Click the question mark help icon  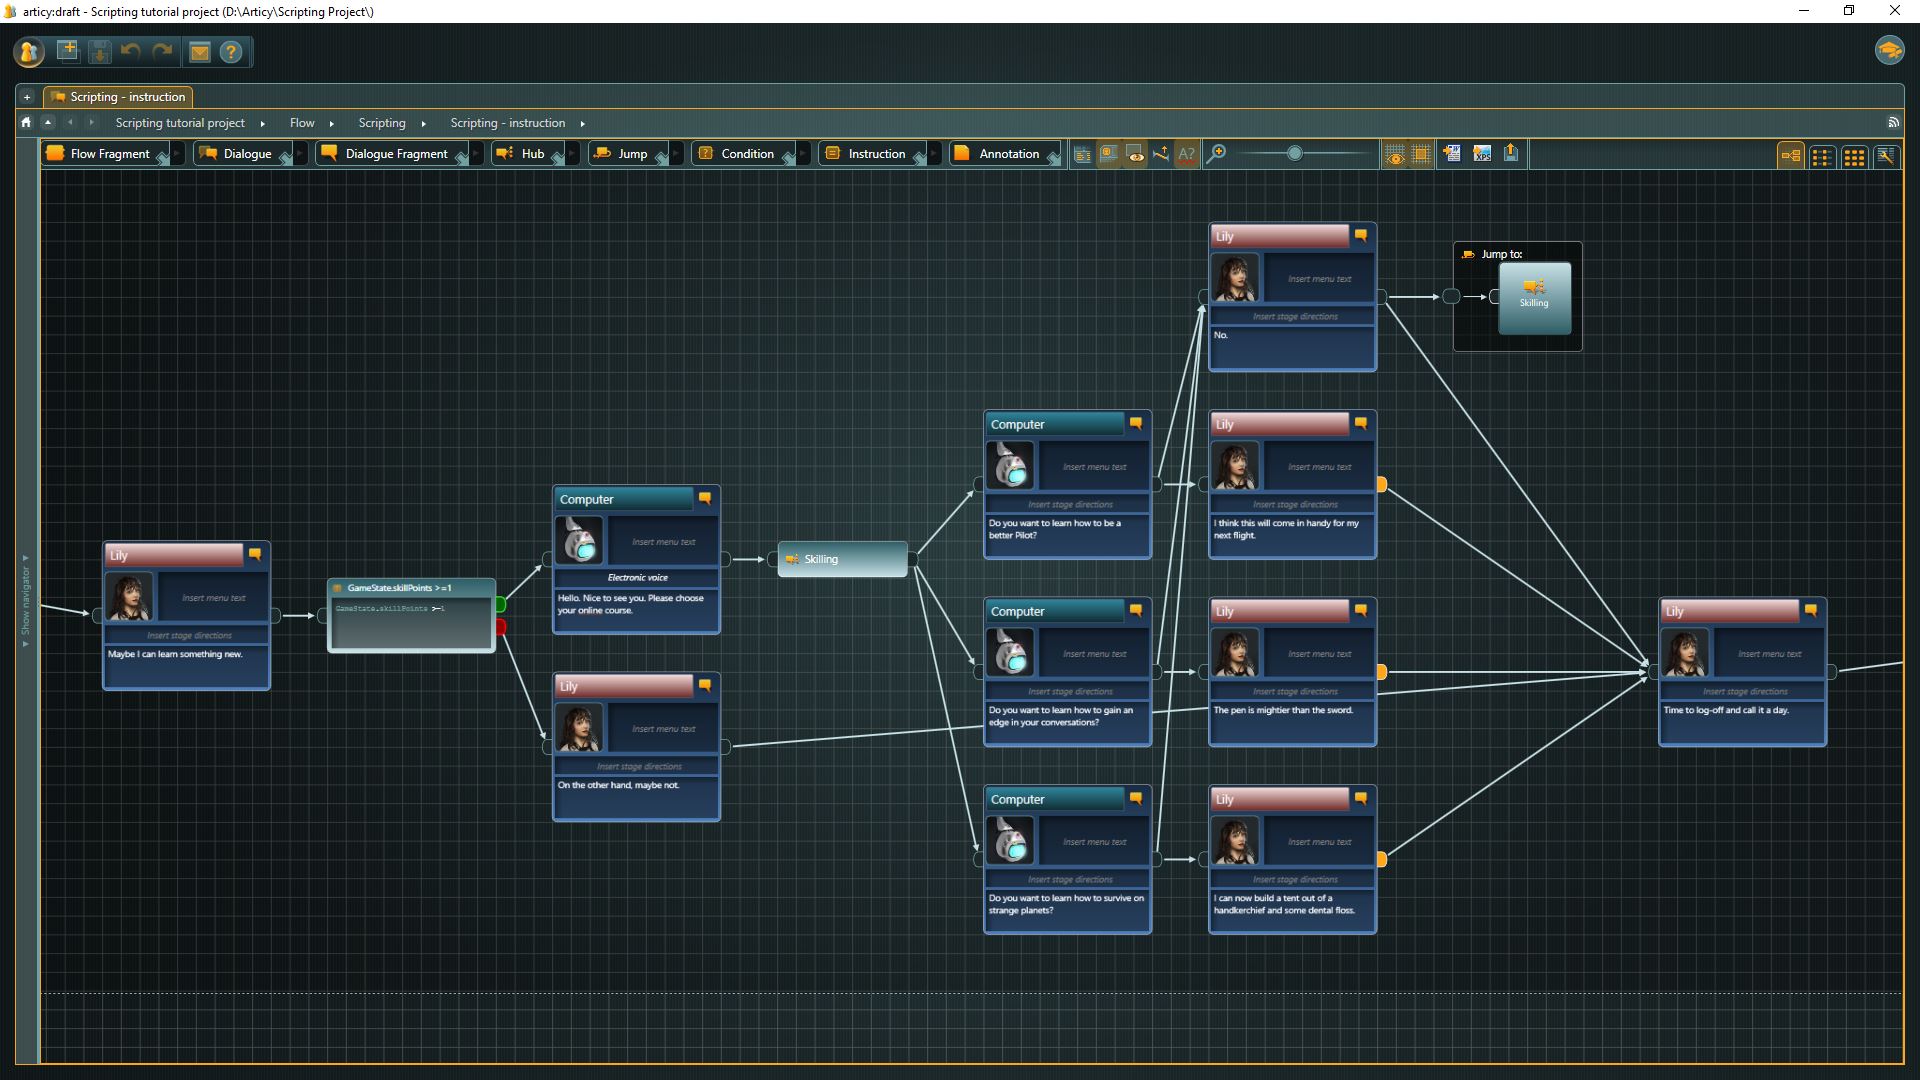(231, 52)
